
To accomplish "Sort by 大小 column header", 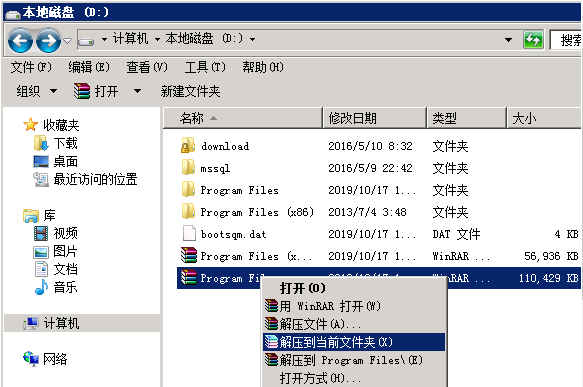I will pyautogui.click(x=544, y=118).
